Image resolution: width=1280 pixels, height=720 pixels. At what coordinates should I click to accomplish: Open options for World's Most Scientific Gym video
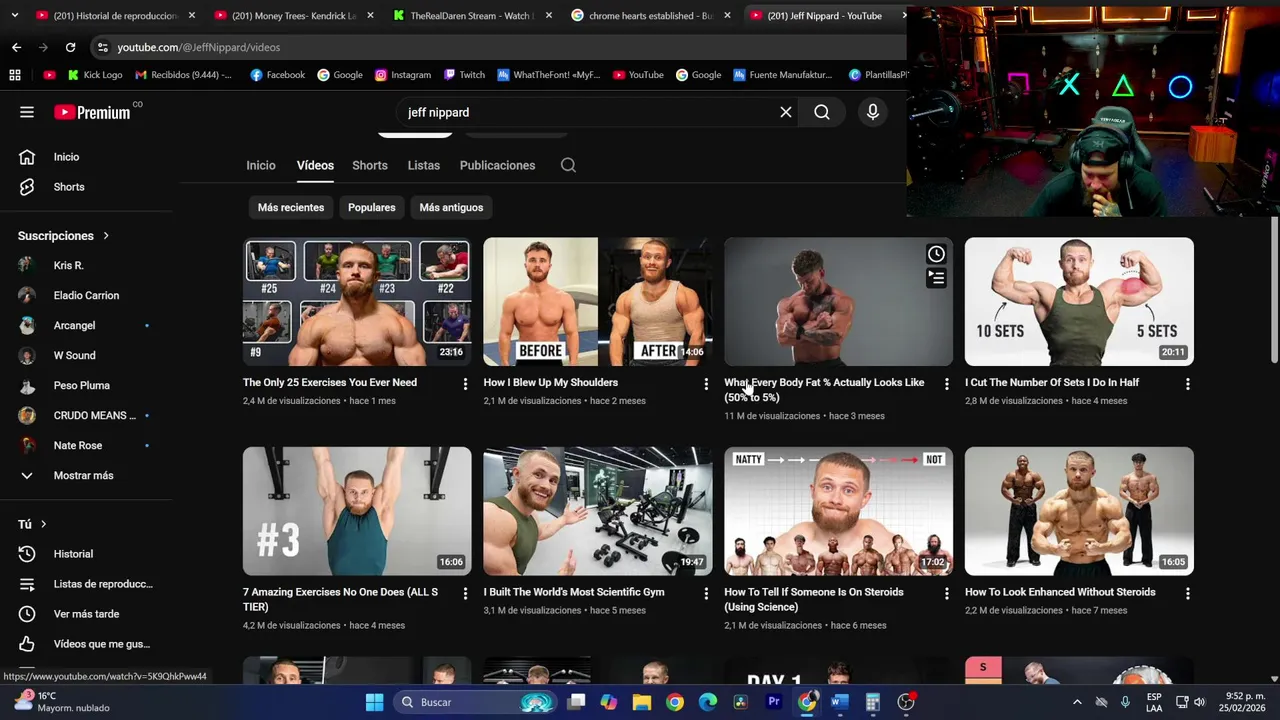(x=706, y=594)
